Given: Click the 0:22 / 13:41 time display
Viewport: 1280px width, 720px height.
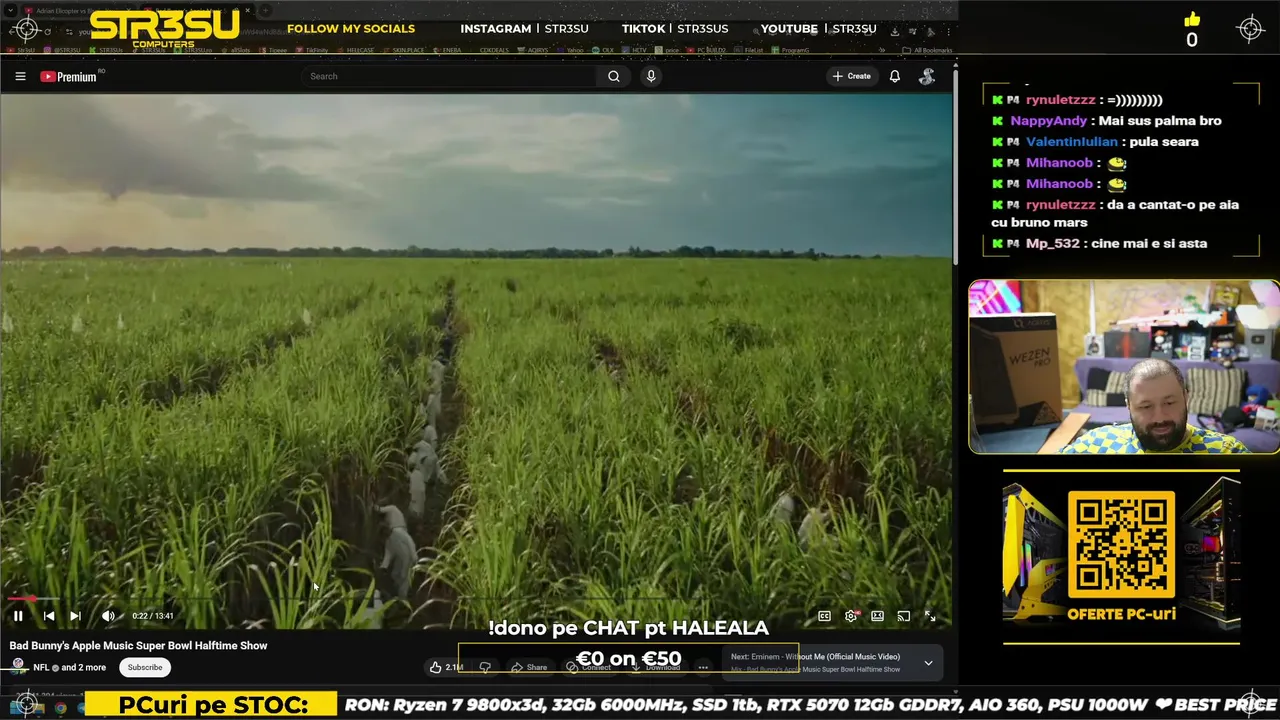Looking at the screenshot, I should (153, 616).
